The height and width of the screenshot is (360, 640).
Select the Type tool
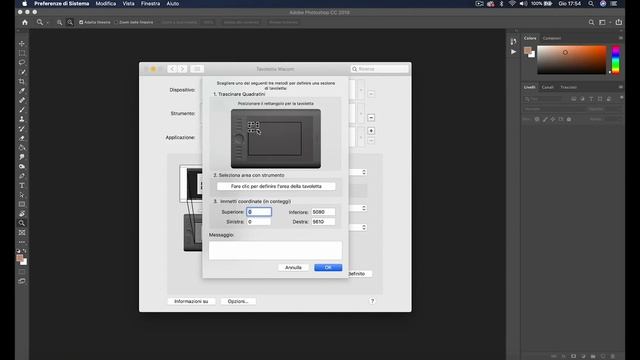click(x=22, y=186)
